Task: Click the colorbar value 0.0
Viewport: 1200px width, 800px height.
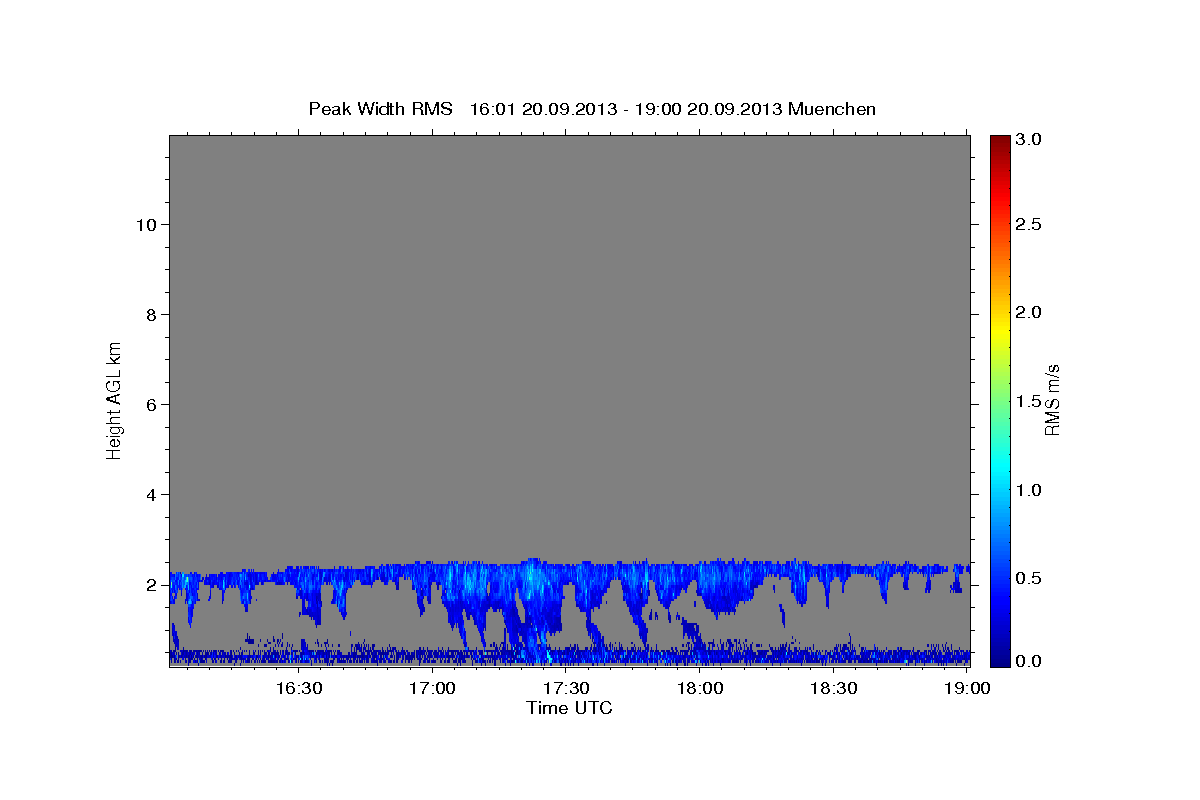Action: 1029,662
